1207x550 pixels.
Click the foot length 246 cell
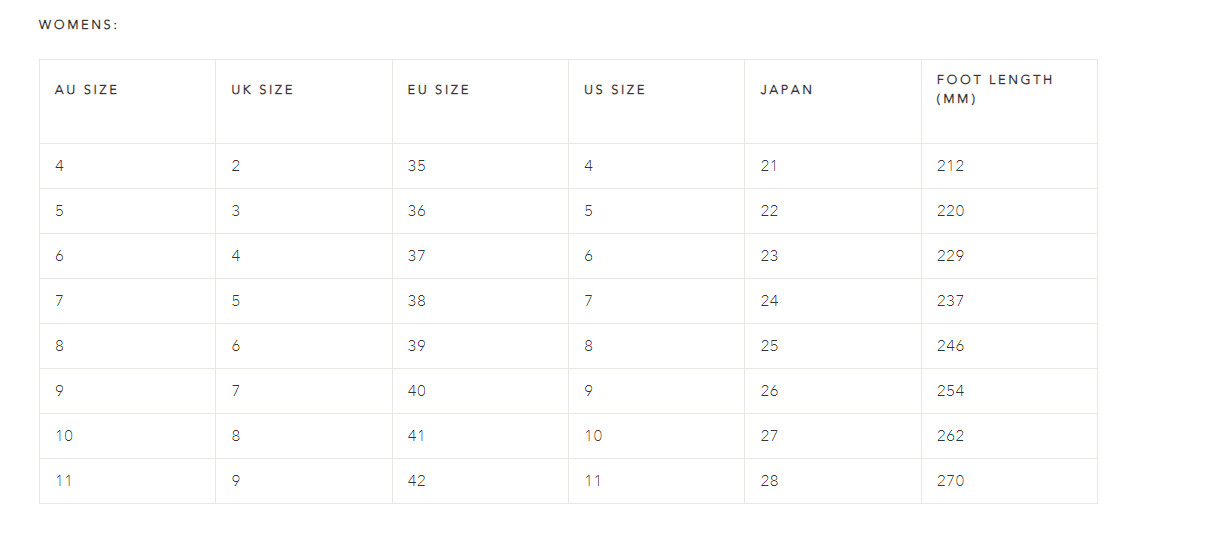(x=1009, y=346)
